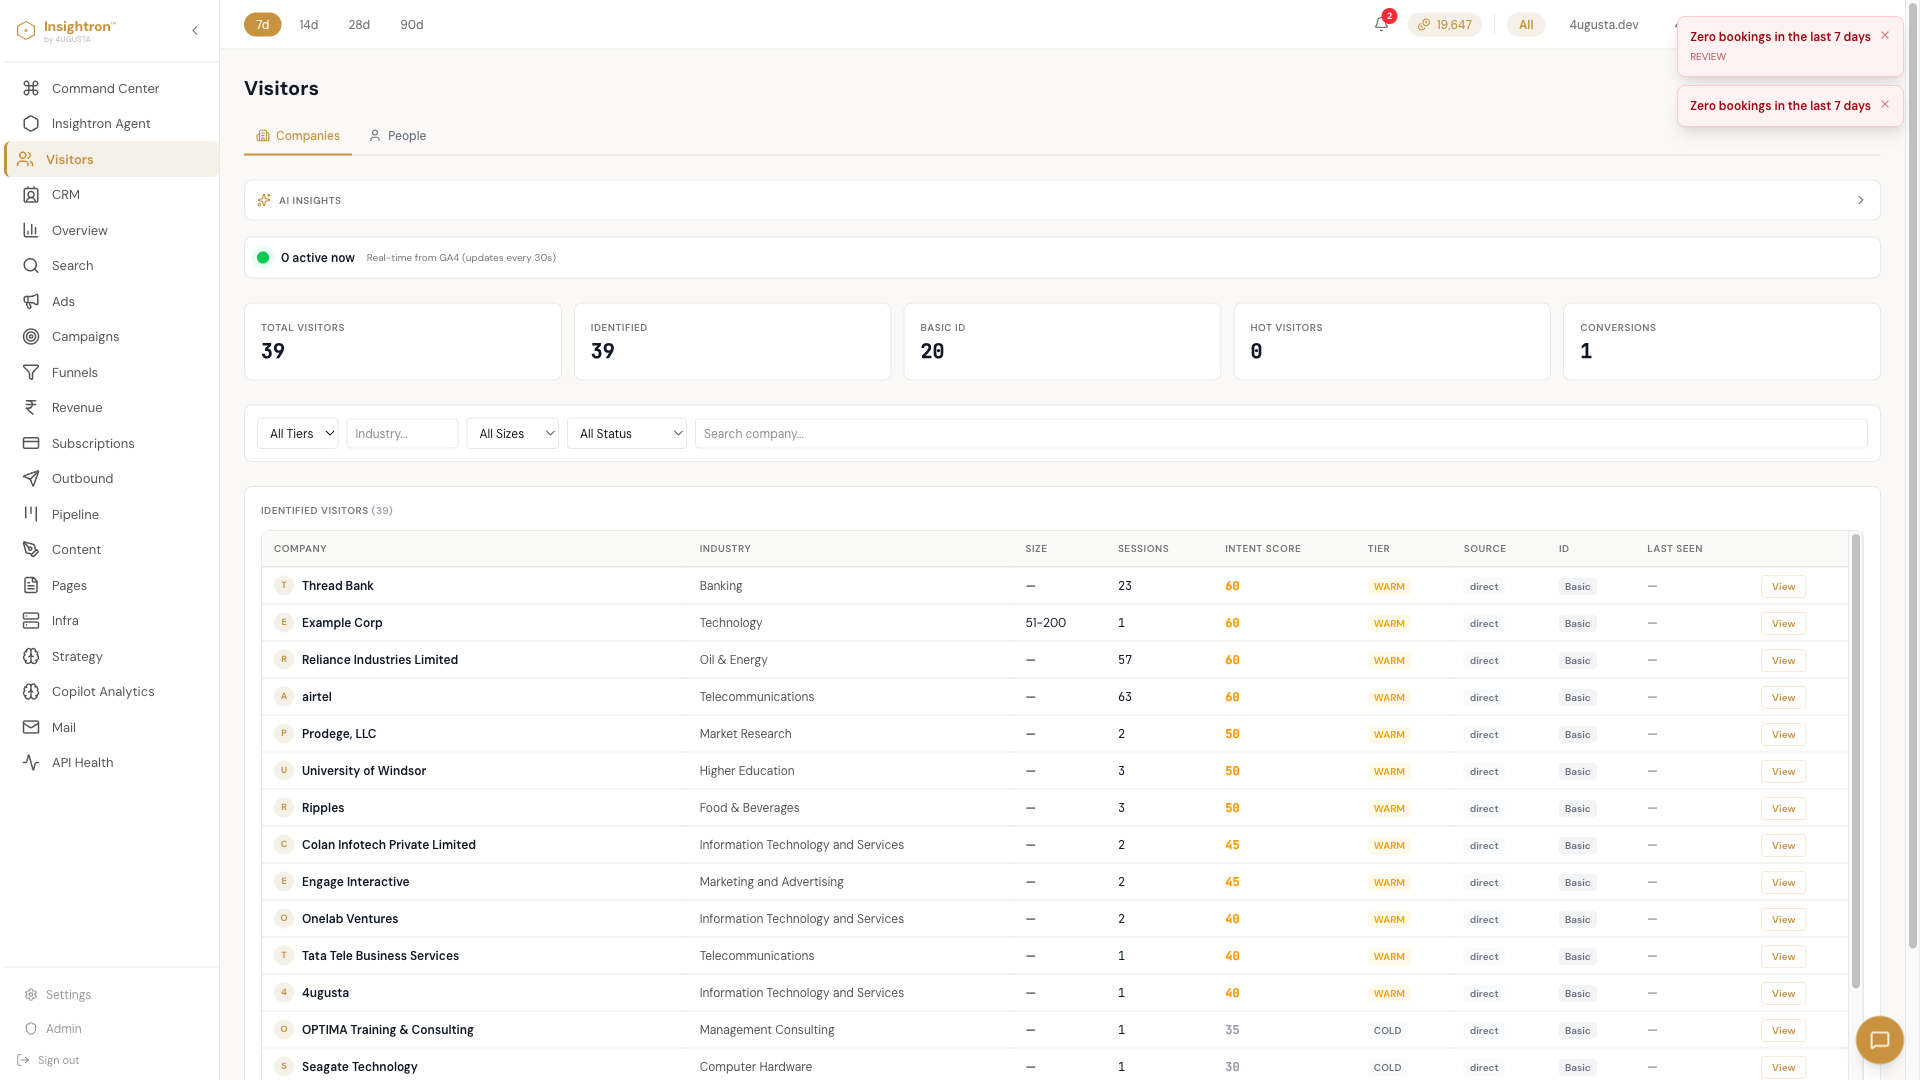Select the 28d time range
The width and height of the screenshot is (1920, 1080).
click(359, 24)
